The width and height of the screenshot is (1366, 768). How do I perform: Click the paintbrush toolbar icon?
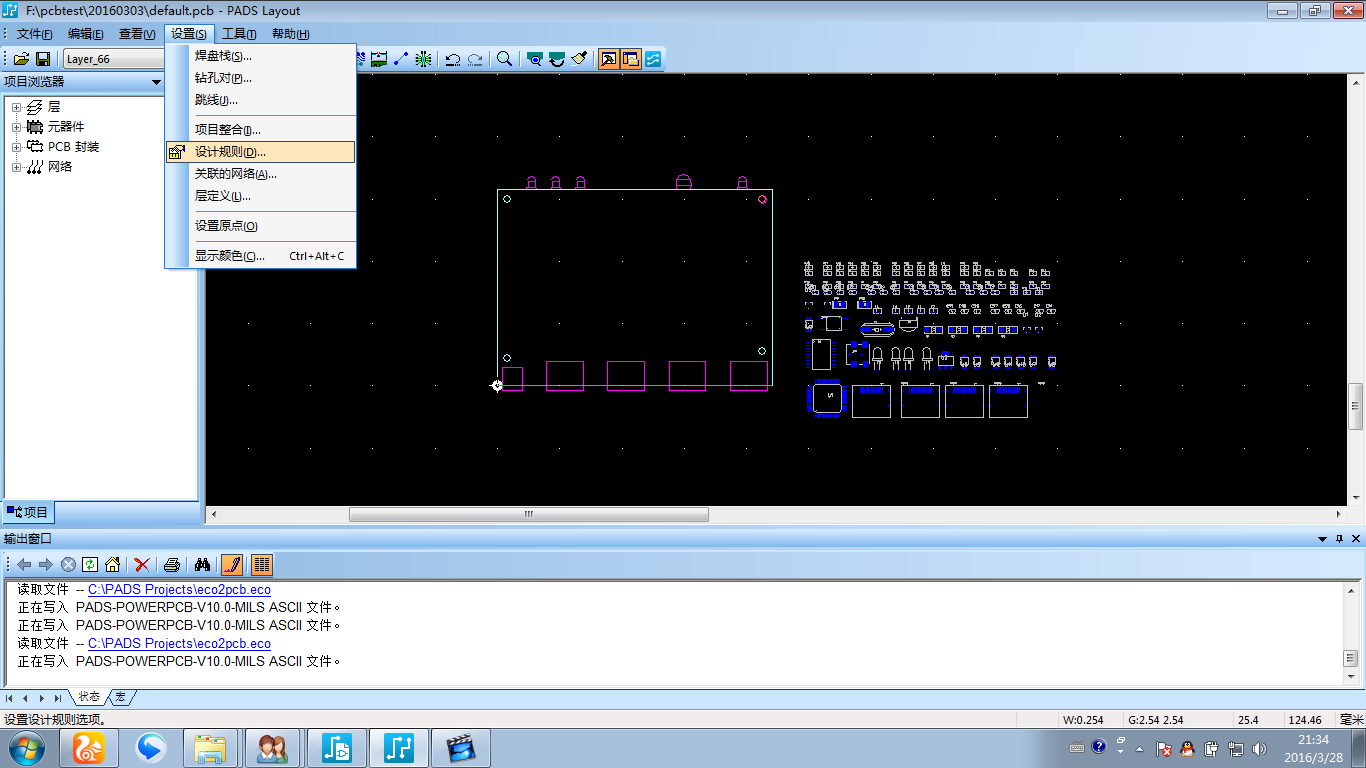click(579, 59)
